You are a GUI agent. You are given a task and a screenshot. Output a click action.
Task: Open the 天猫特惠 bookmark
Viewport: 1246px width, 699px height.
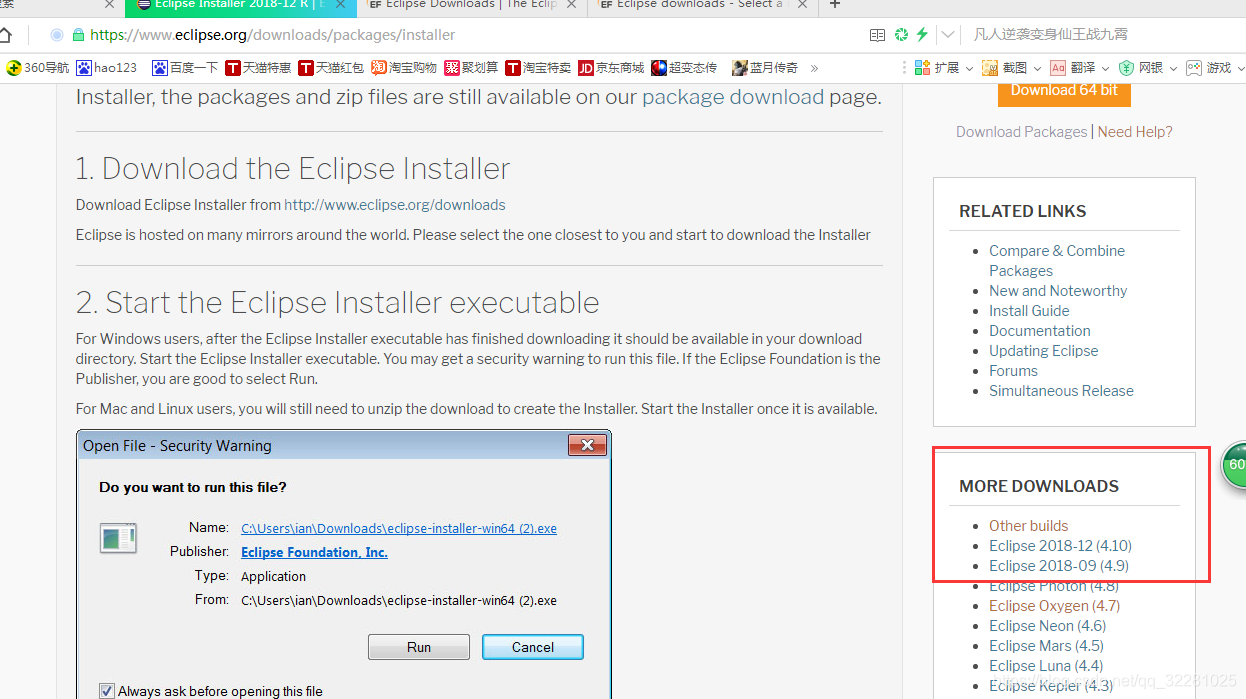tap(258, 68)
